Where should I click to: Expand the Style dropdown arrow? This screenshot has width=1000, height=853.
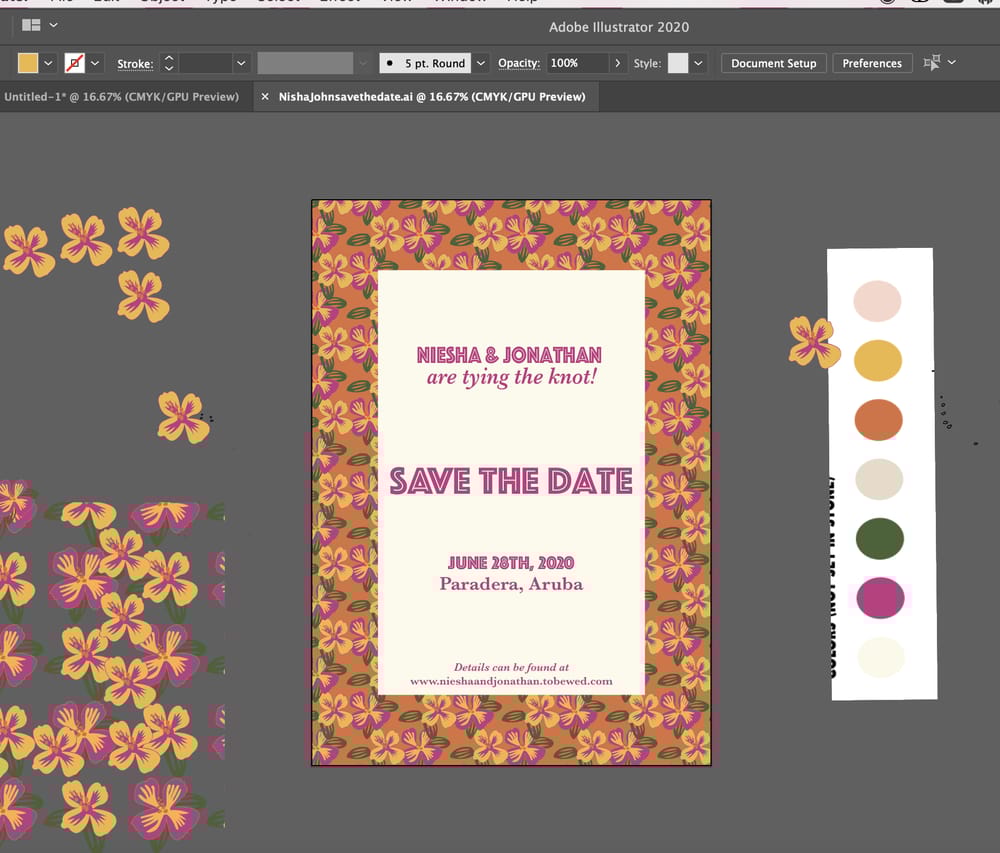[698, 63]
